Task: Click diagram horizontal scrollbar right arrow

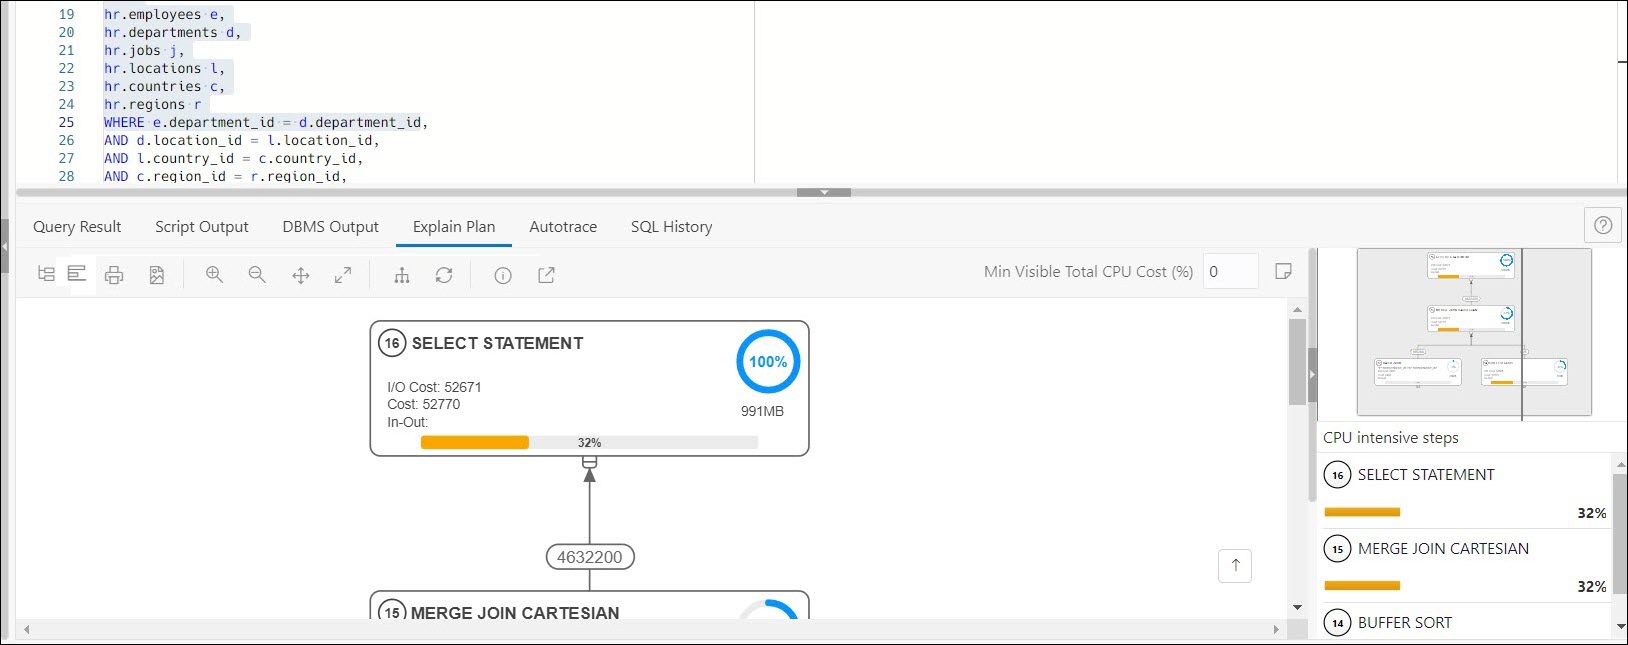Action: point(1276,629)
